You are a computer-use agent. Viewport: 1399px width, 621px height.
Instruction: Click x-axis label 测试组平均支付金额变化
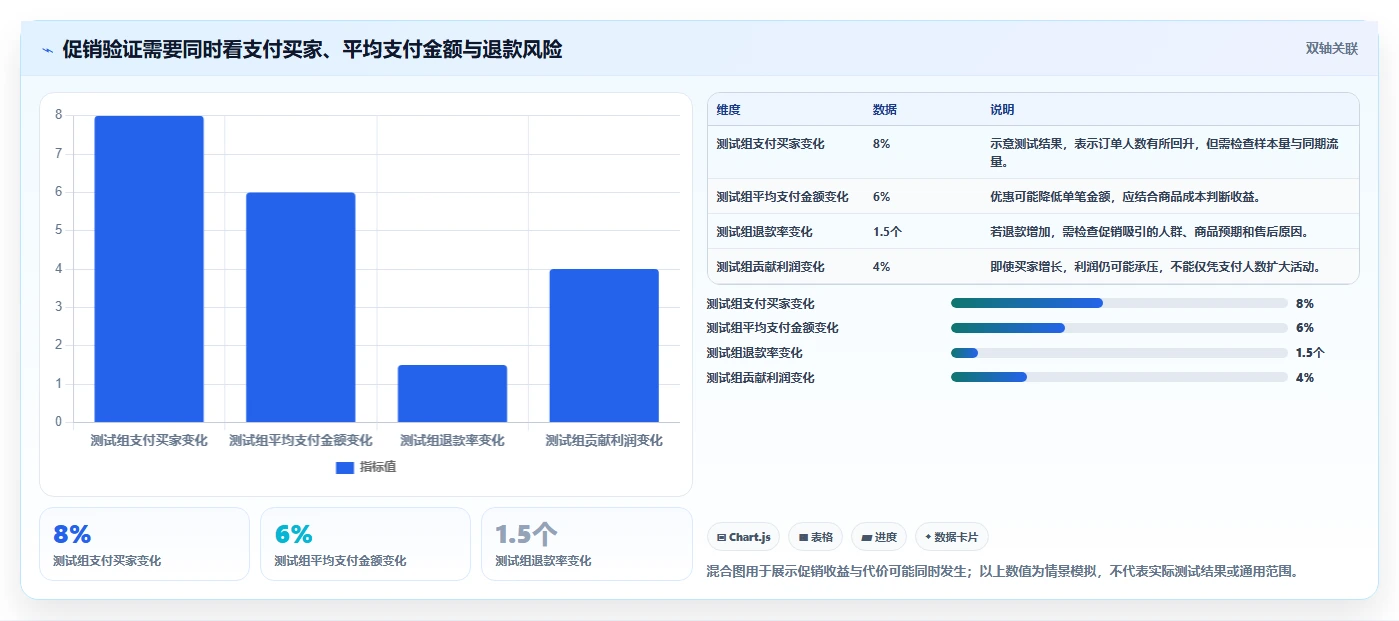(301, 440)
